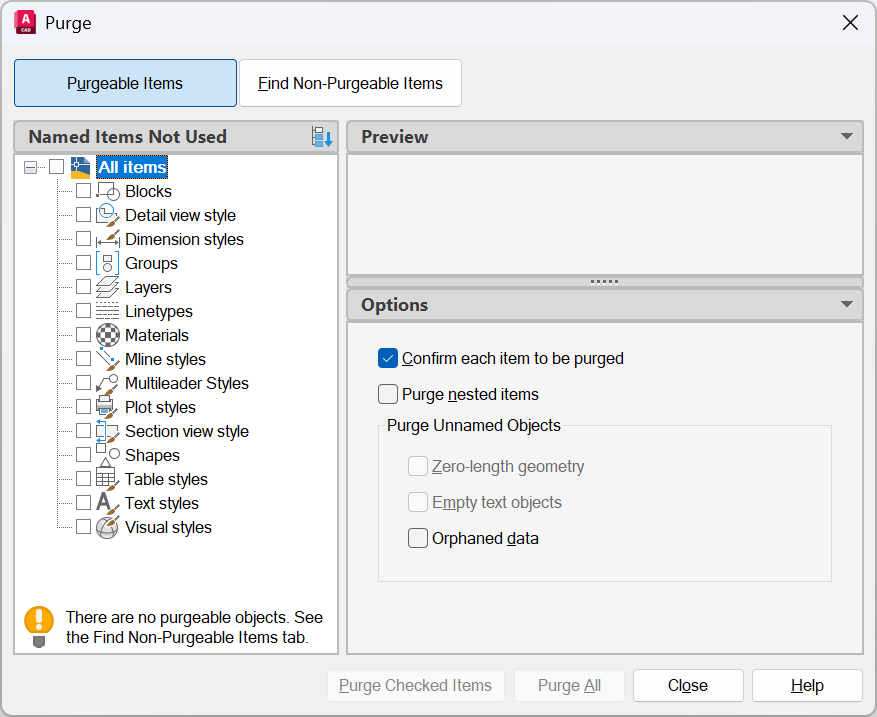Collapse the Options panel arrow
This screenshot has width=877, height=717.
pyautogui.click(x=846, y=305)
